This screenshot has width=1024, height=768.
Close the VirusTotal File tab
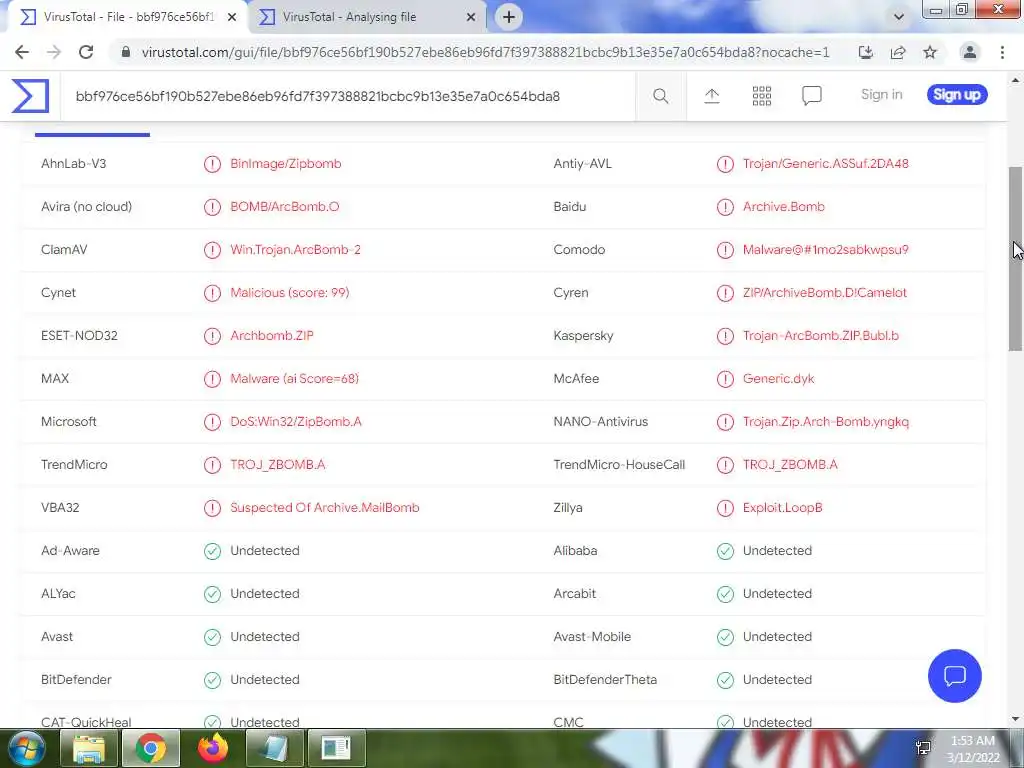[x=232, y=17]
